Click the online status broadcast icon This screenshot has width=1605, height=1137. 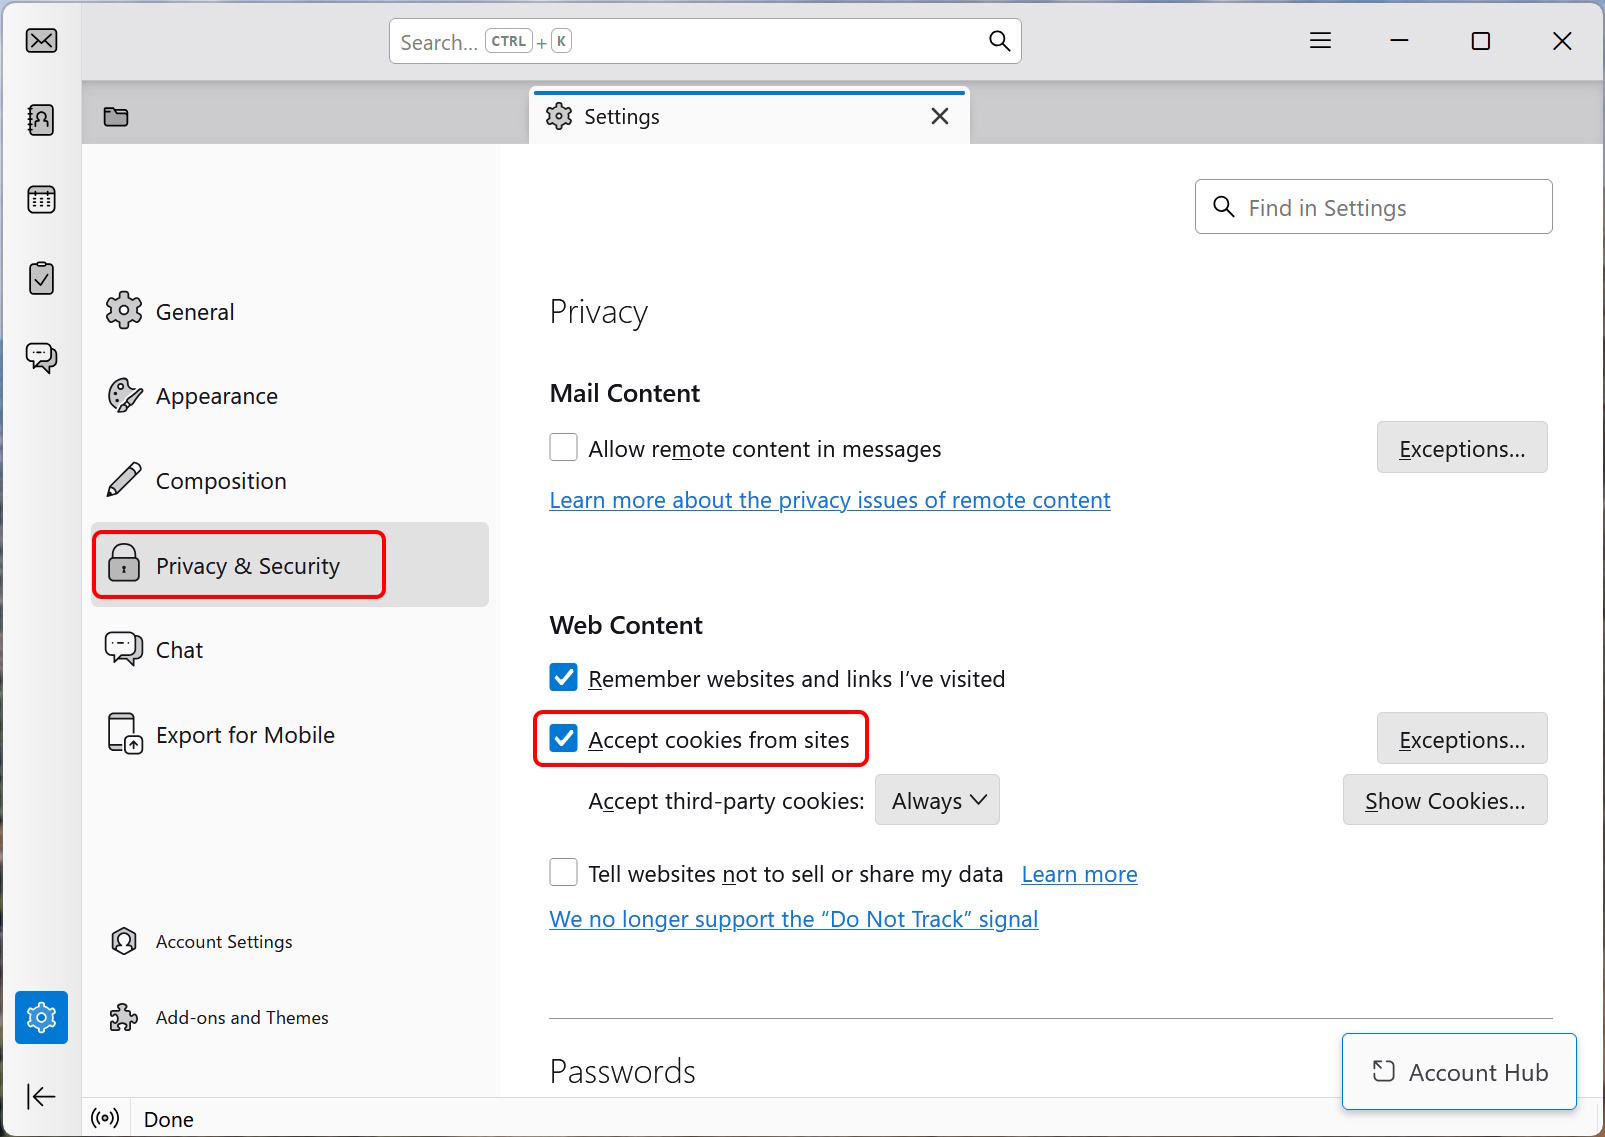click(105, 1118)
